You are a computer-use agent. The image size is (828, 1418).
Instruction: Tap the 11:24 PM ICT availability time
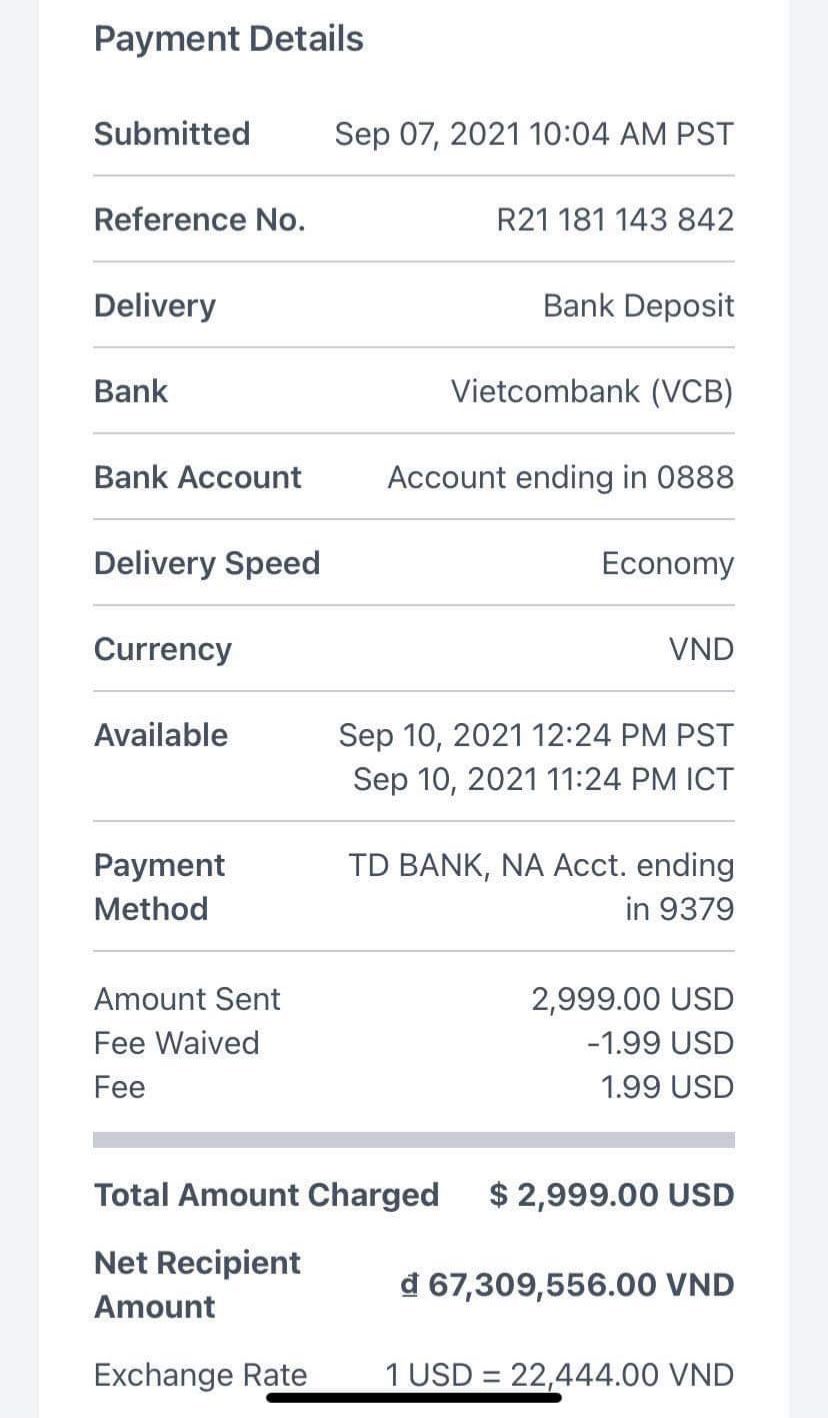[x=543, y=779]
